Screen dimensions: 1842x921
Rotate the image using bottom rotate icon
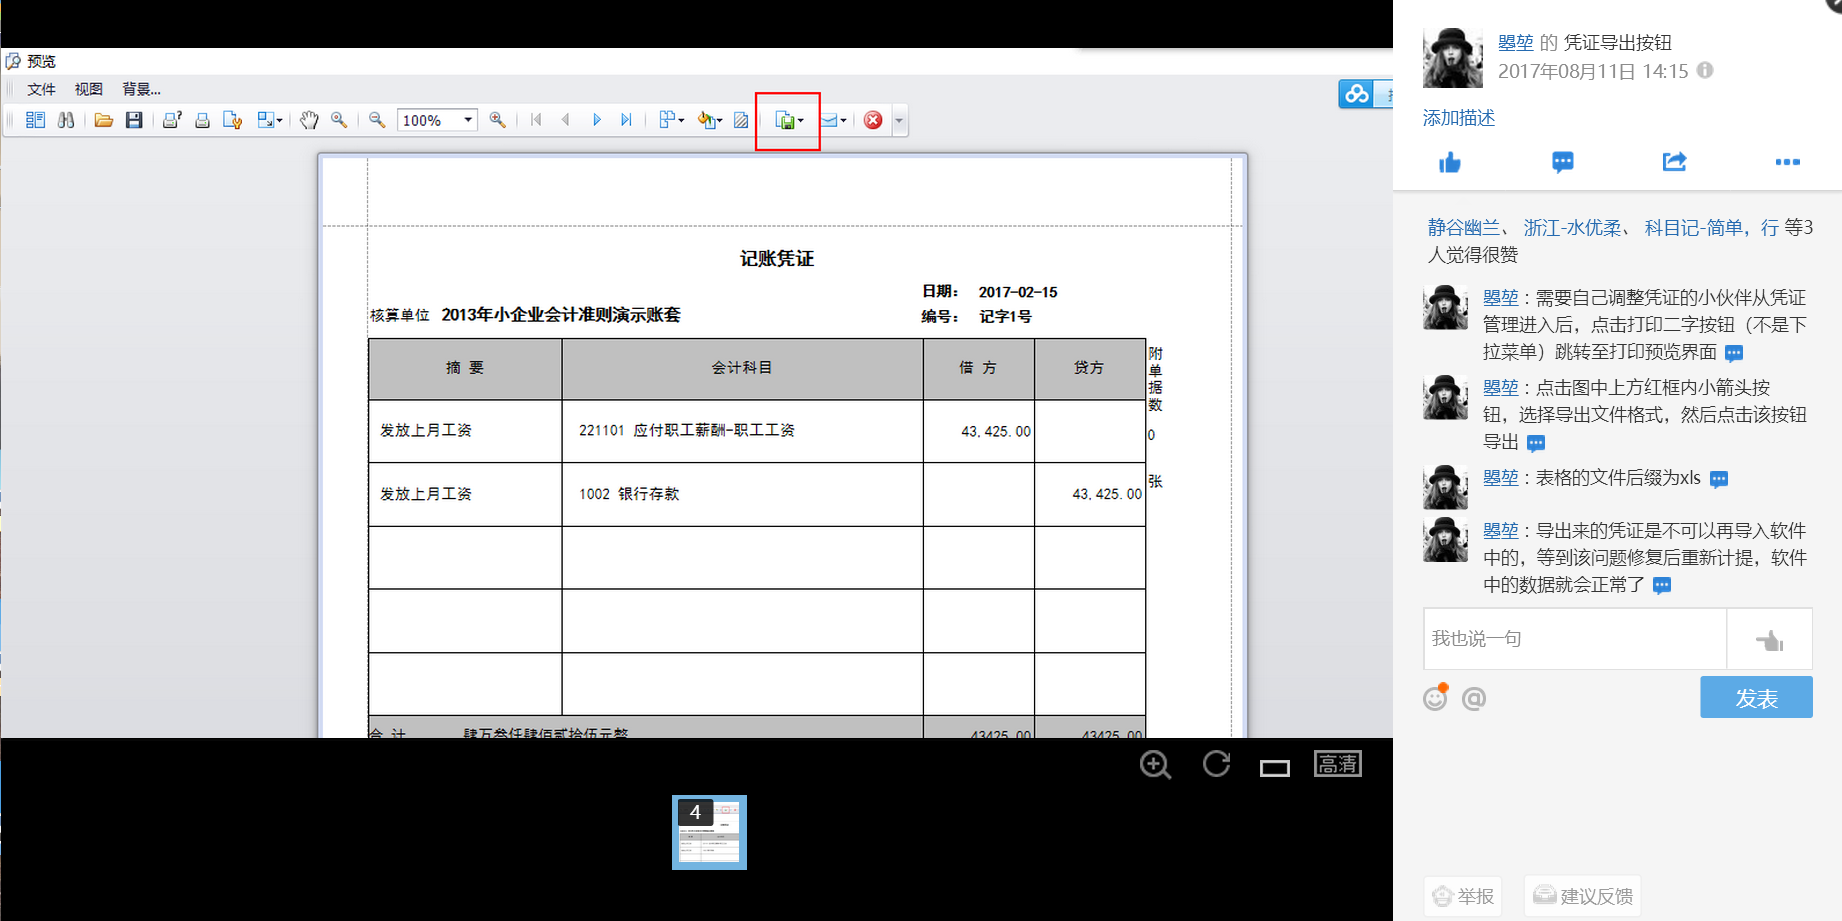coord(1216,765)
